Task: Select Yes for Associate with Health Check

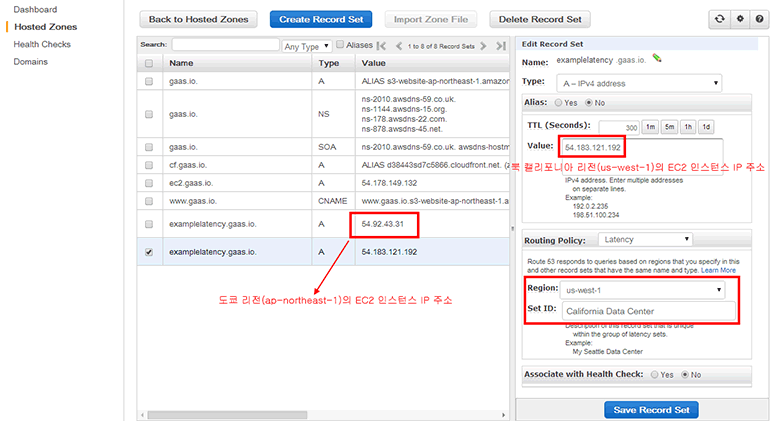Action: click(656, 375)
